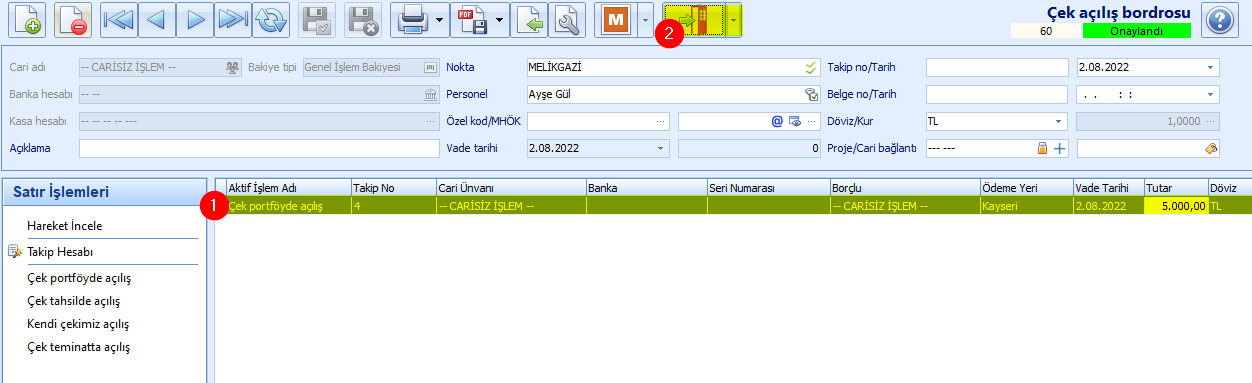1252x383 pixels.
Task: Click the ellipsis button in the MHÖK field
Action: point(811,121)
